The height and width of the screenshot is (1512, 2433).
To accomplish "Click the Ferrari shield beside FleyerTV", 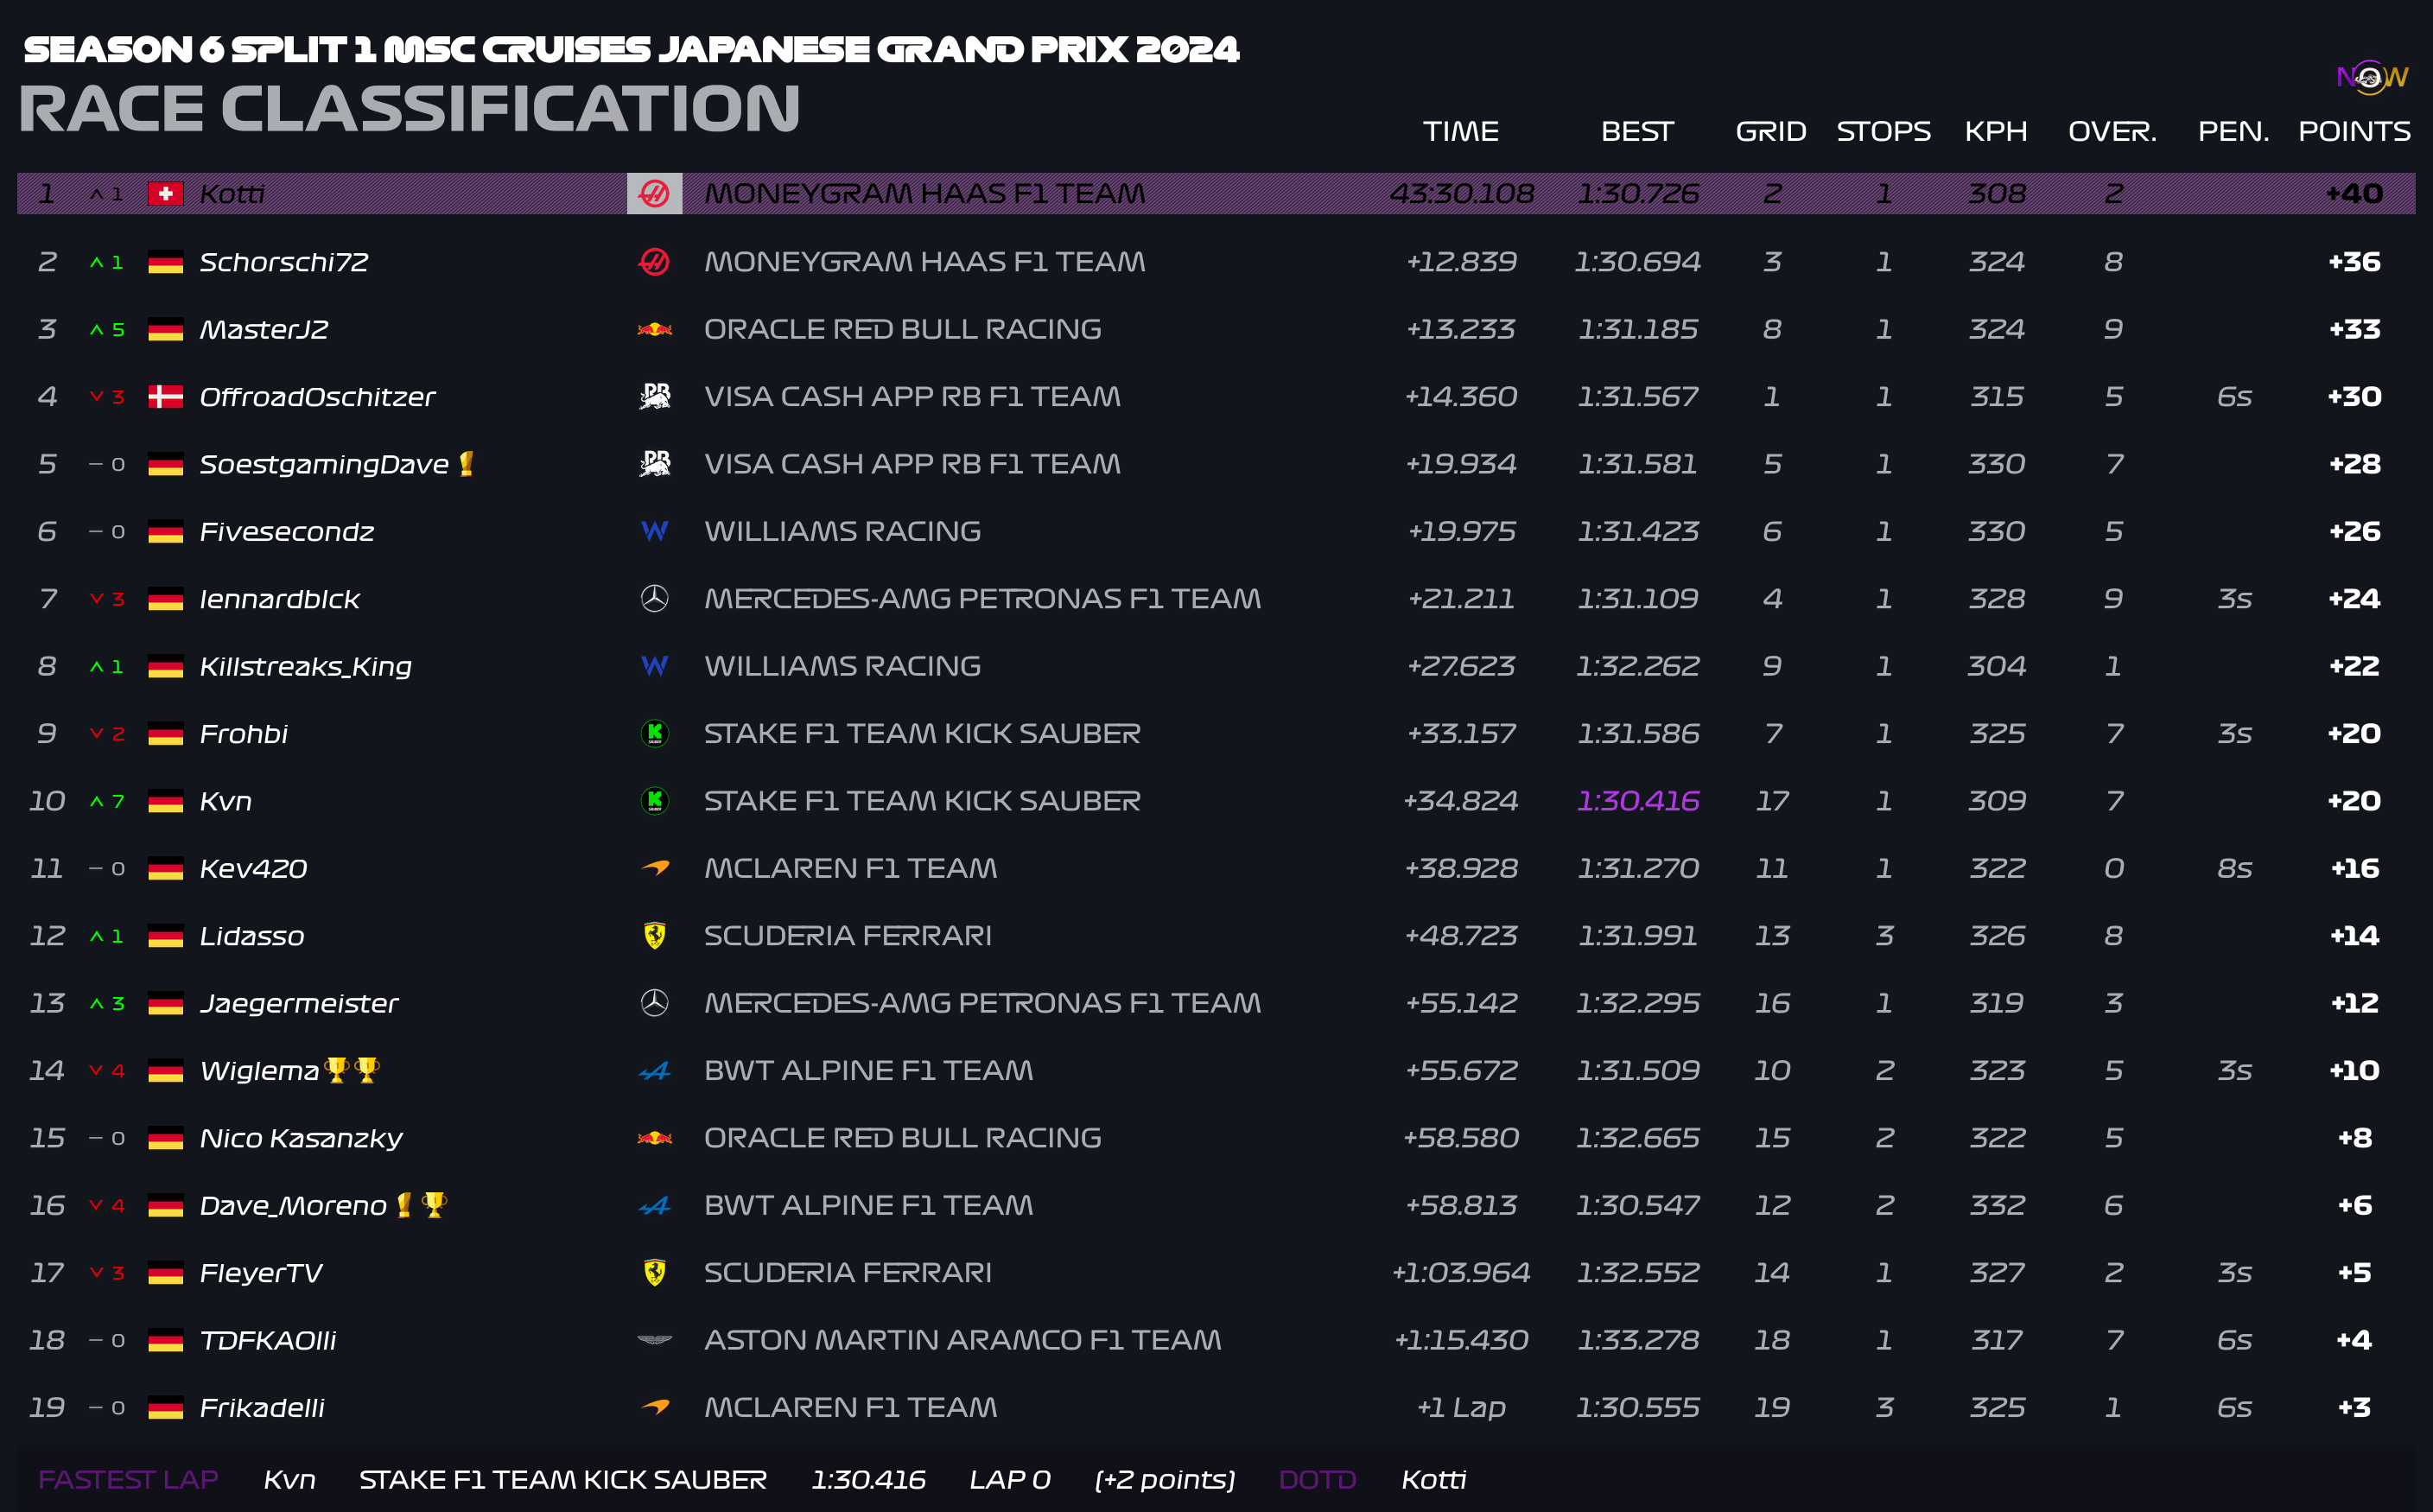I will [x=654, y=1273].
